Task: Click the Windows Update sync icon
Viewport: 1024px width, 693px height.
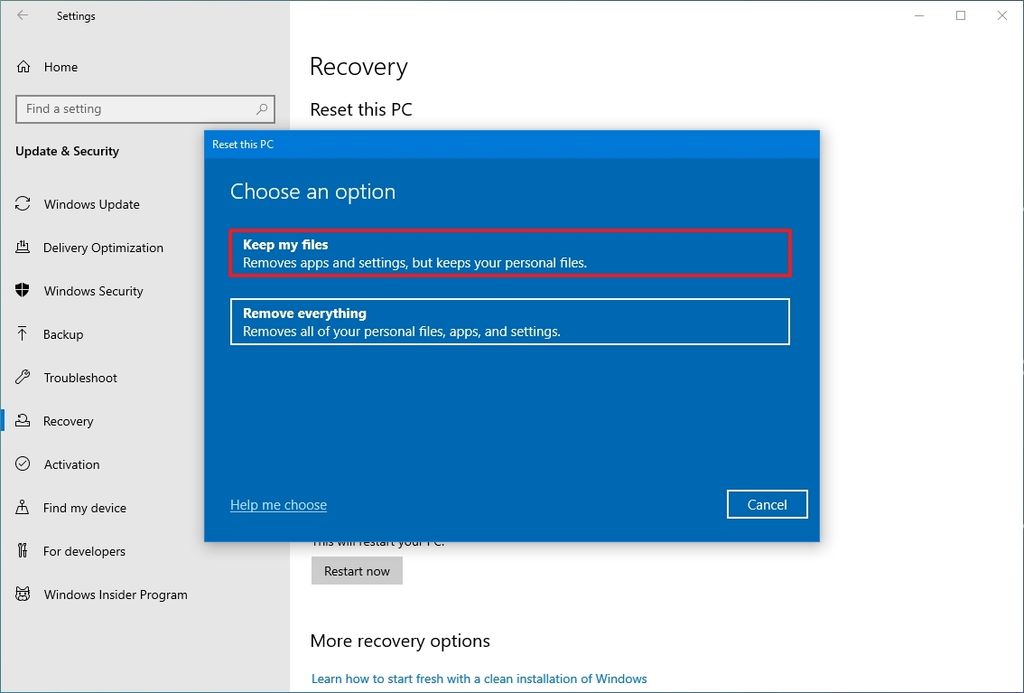Action: click(x=23, y=204)
